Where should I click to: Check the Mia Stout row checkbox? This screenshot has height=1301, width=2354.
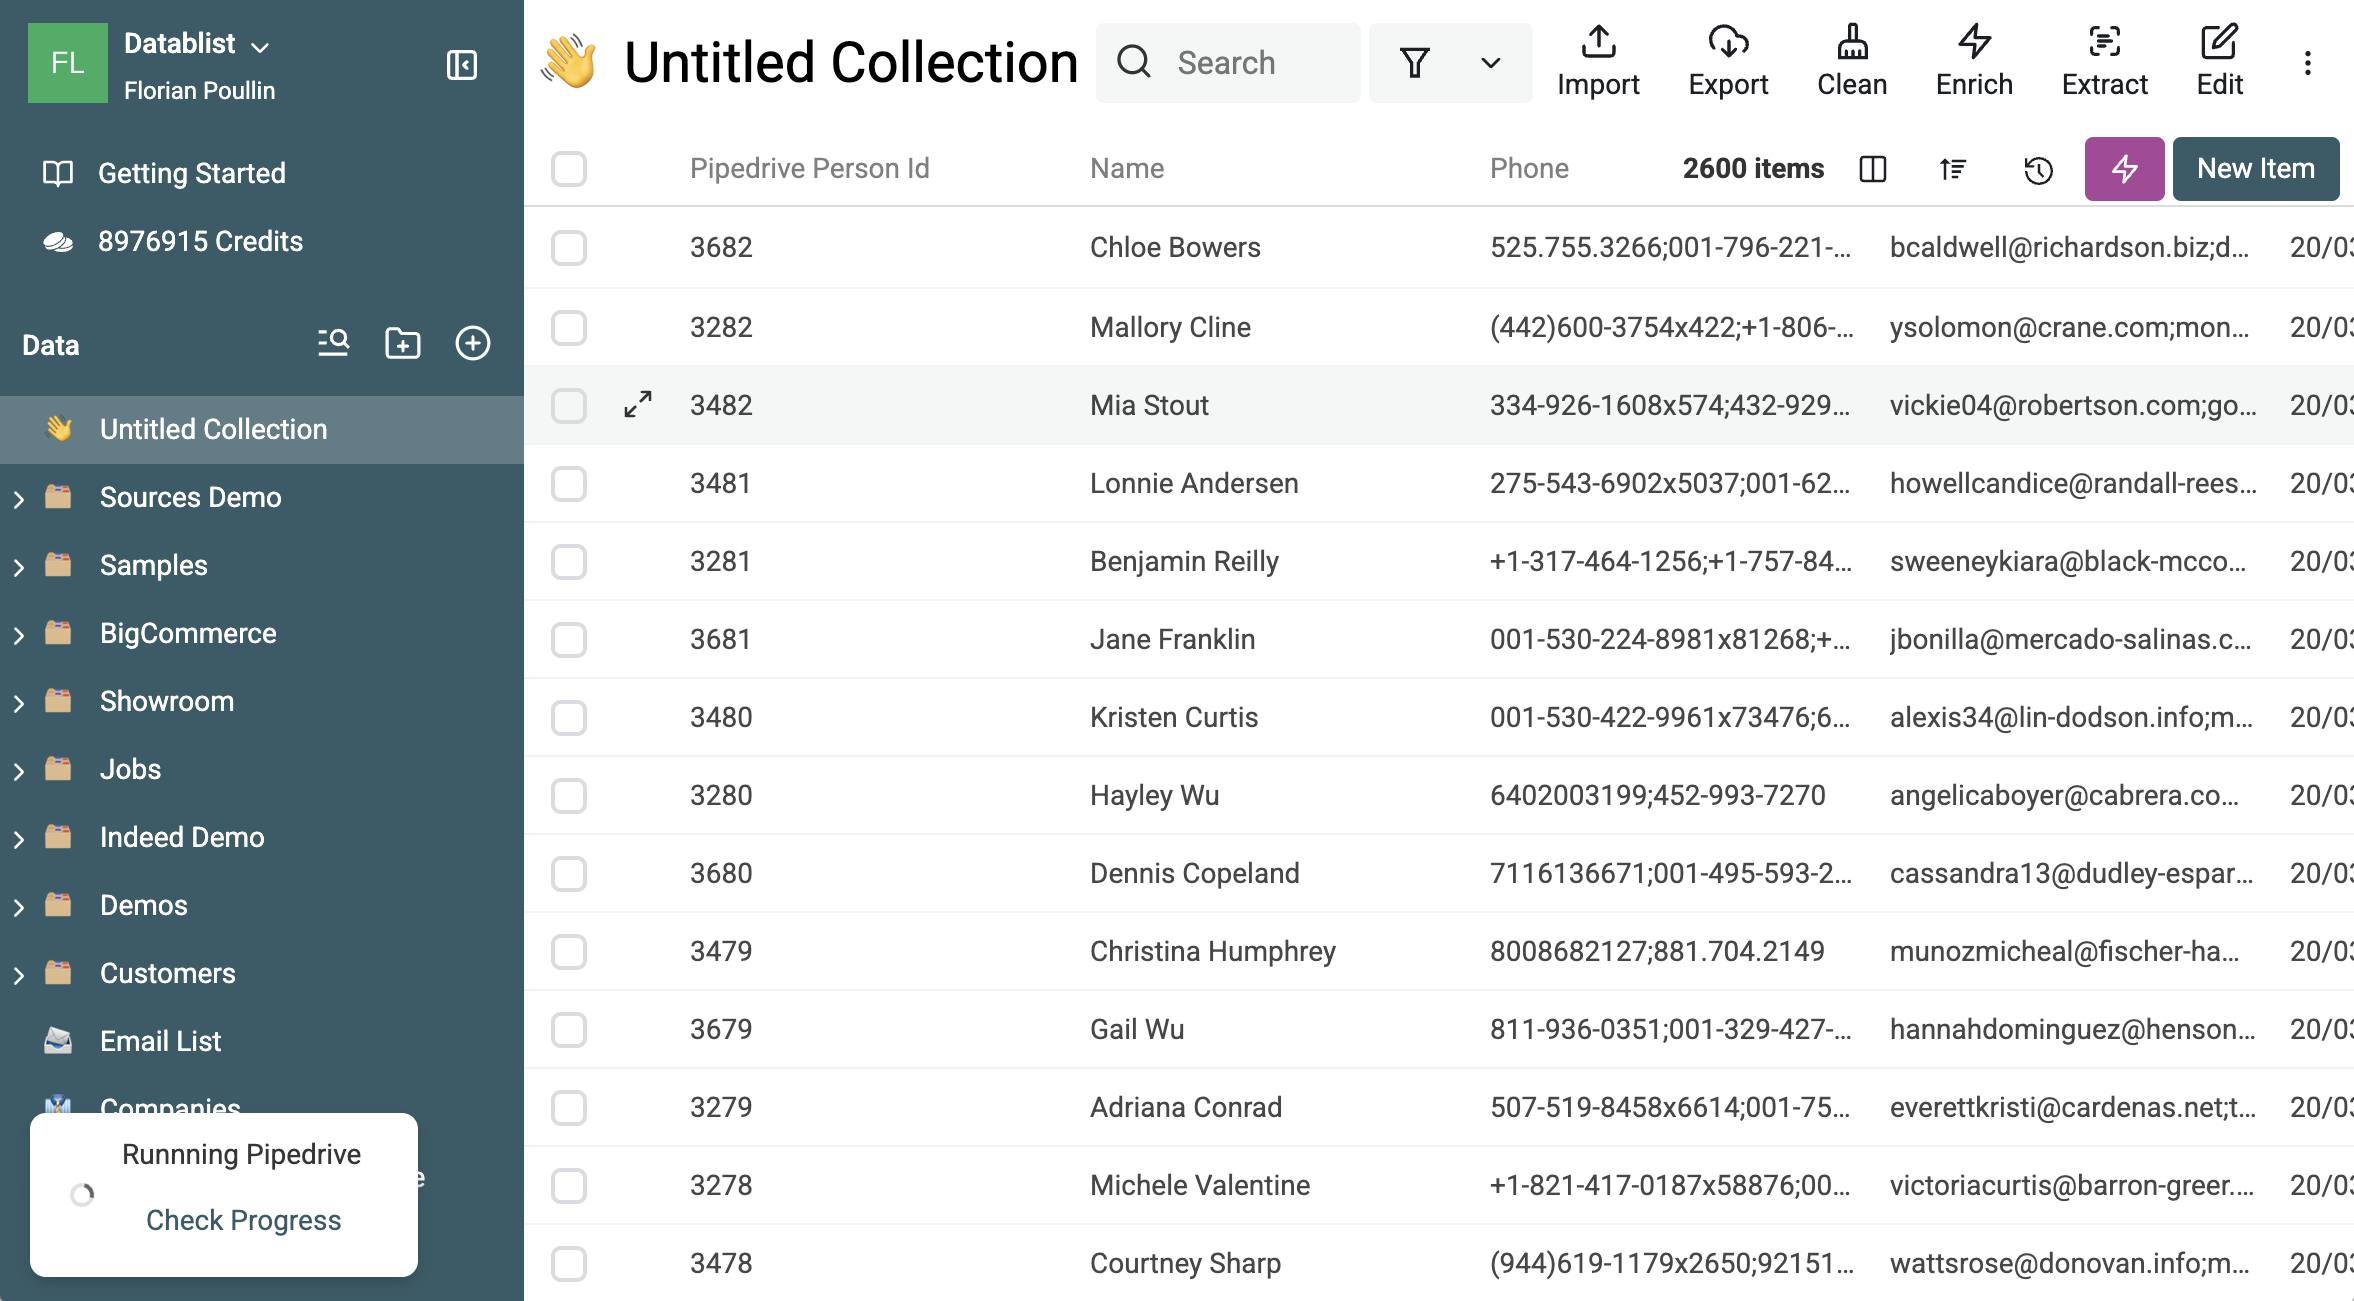click(569, 405)
